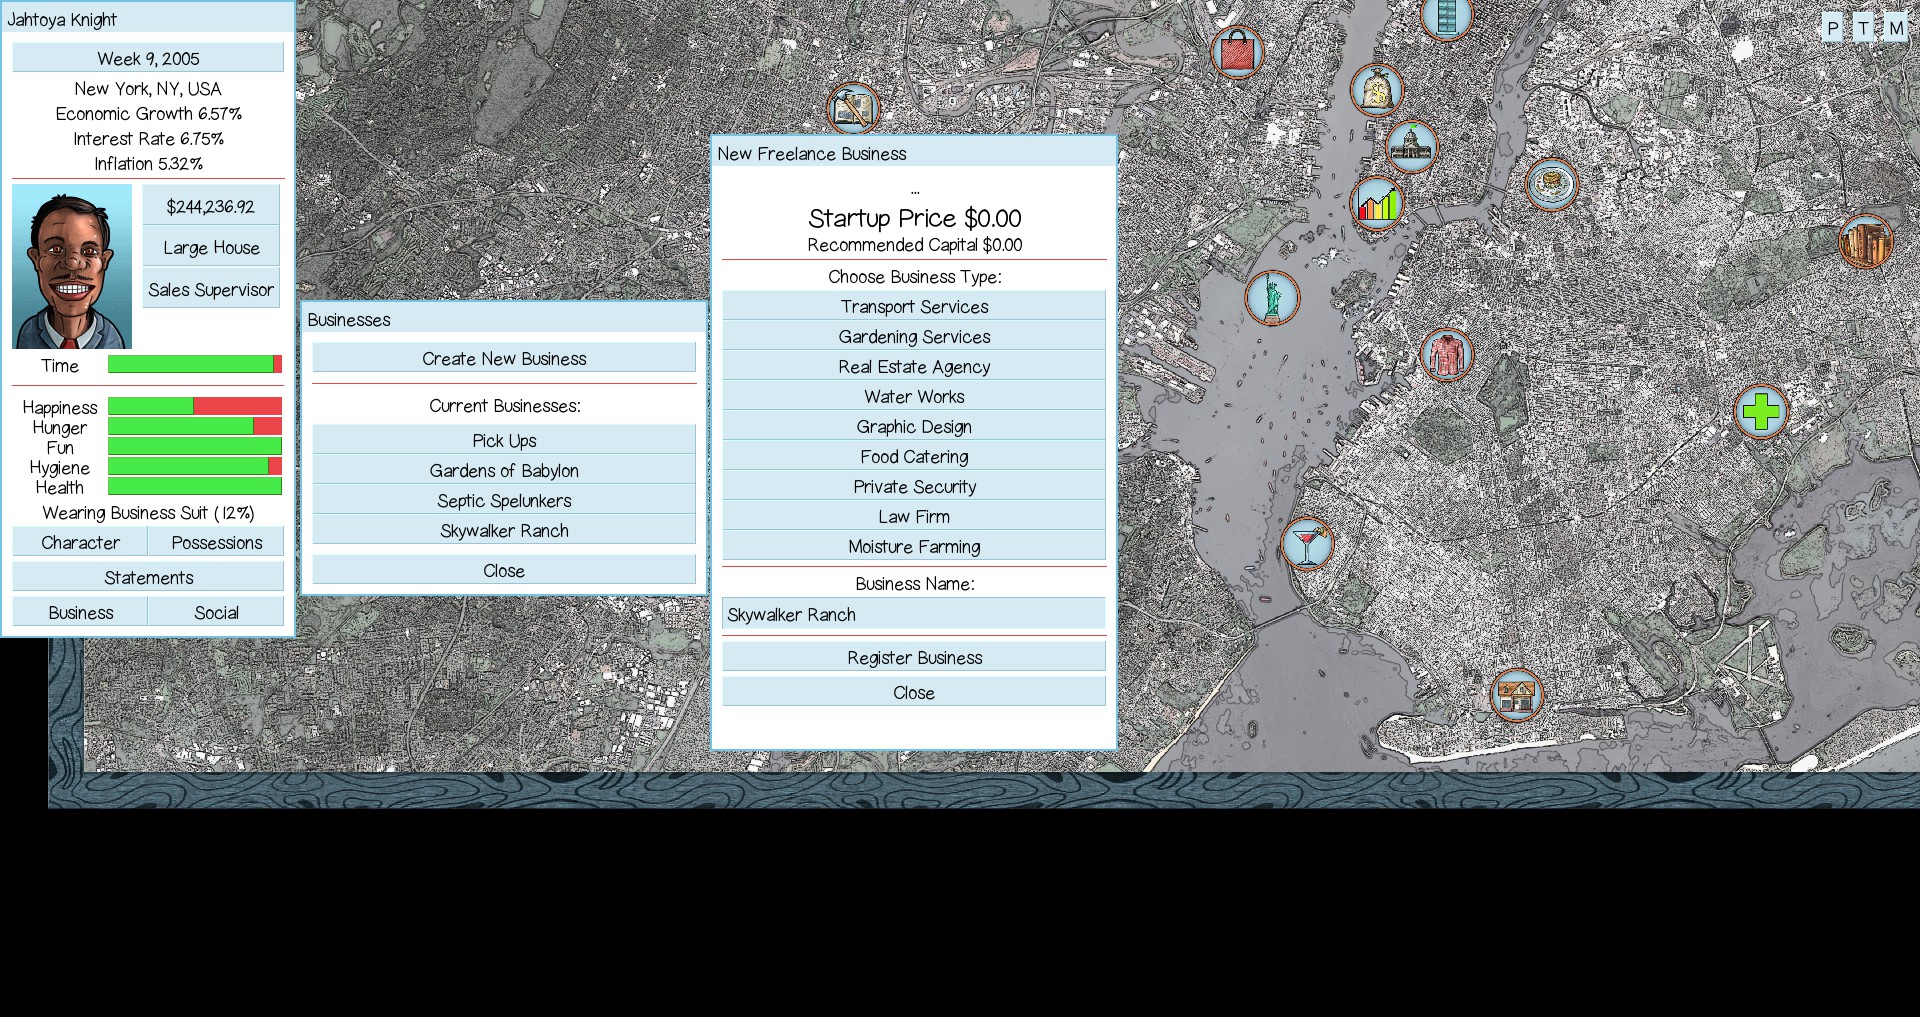1920x1017 pixels.
Task: Click the Interest Rate 6.75% text
Action: coord(148,138)
